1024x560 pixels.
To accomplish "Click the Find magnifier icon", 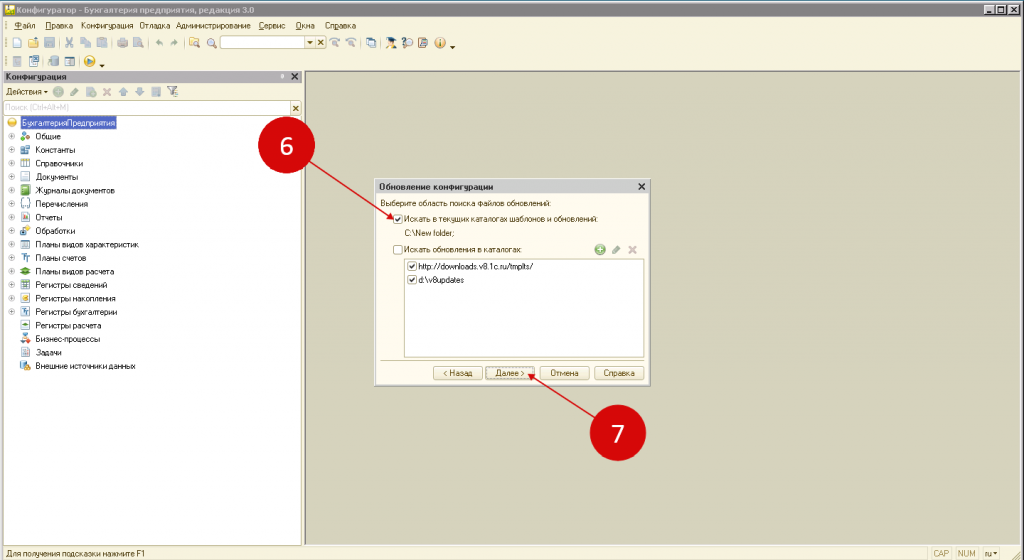I will [212, 43].
